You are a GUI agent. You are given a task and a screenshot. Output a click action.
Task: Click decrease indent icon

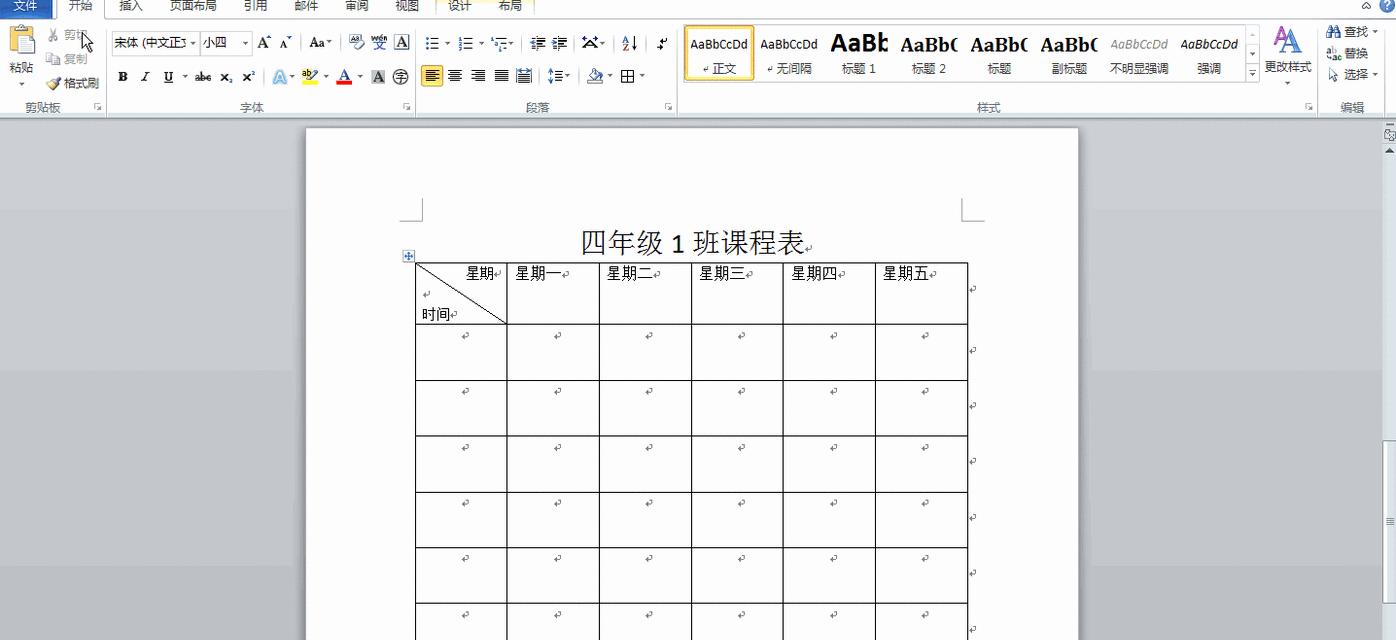(538, 43)
